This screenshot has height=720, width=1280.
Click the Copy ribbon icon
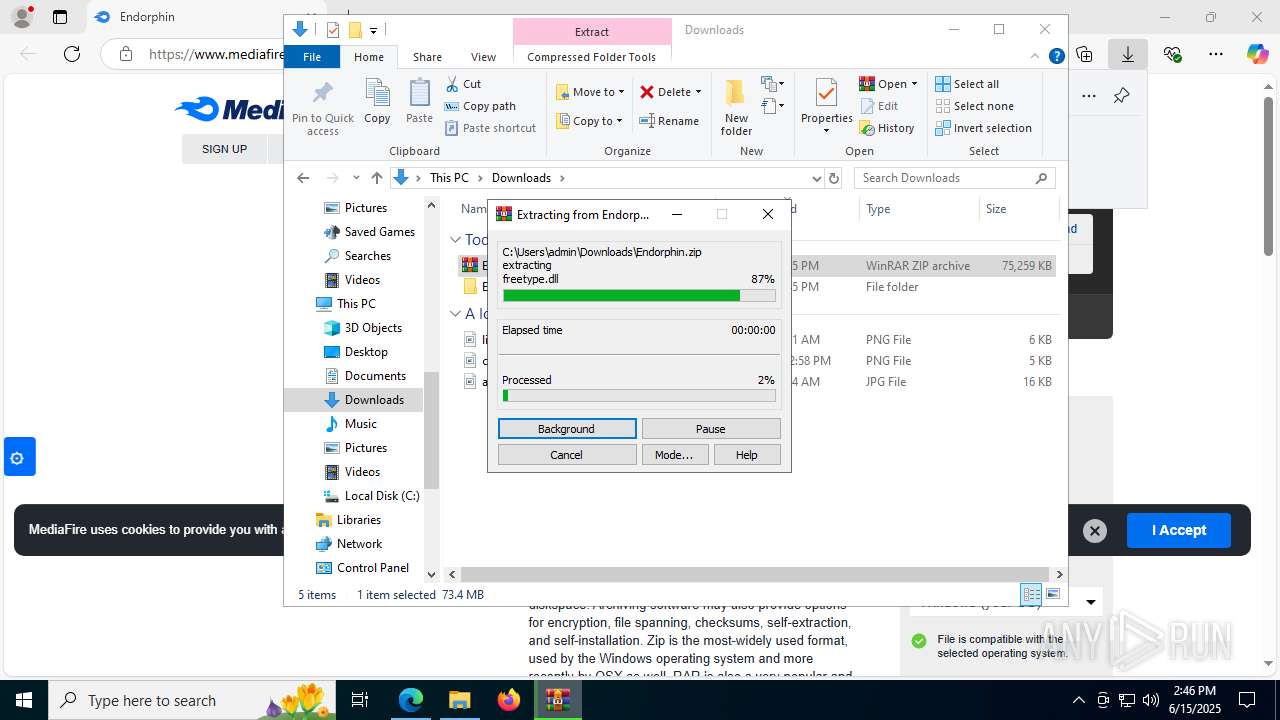(x=377, y=101)
